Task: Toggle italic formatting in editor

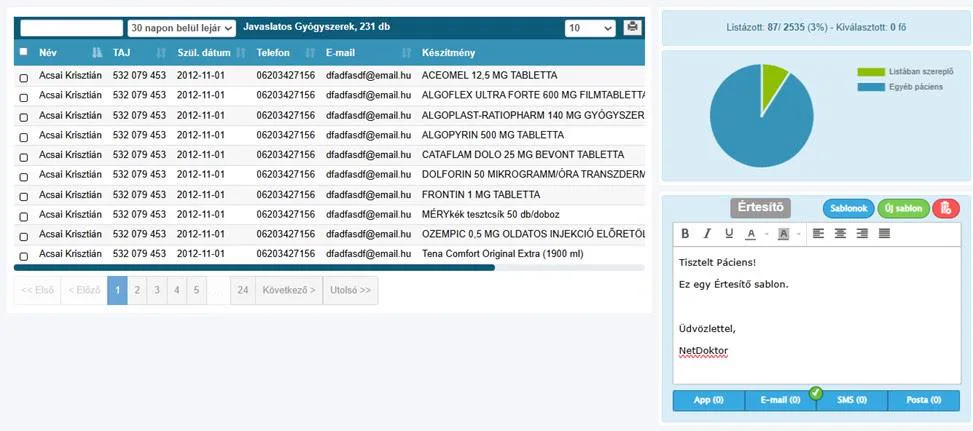Action: (x=707, y=234)
